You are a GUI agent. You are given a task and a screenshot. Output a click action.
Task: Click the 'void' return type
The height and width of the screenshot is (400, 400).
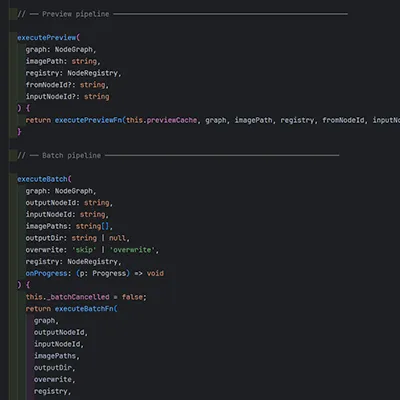point(155,273)
